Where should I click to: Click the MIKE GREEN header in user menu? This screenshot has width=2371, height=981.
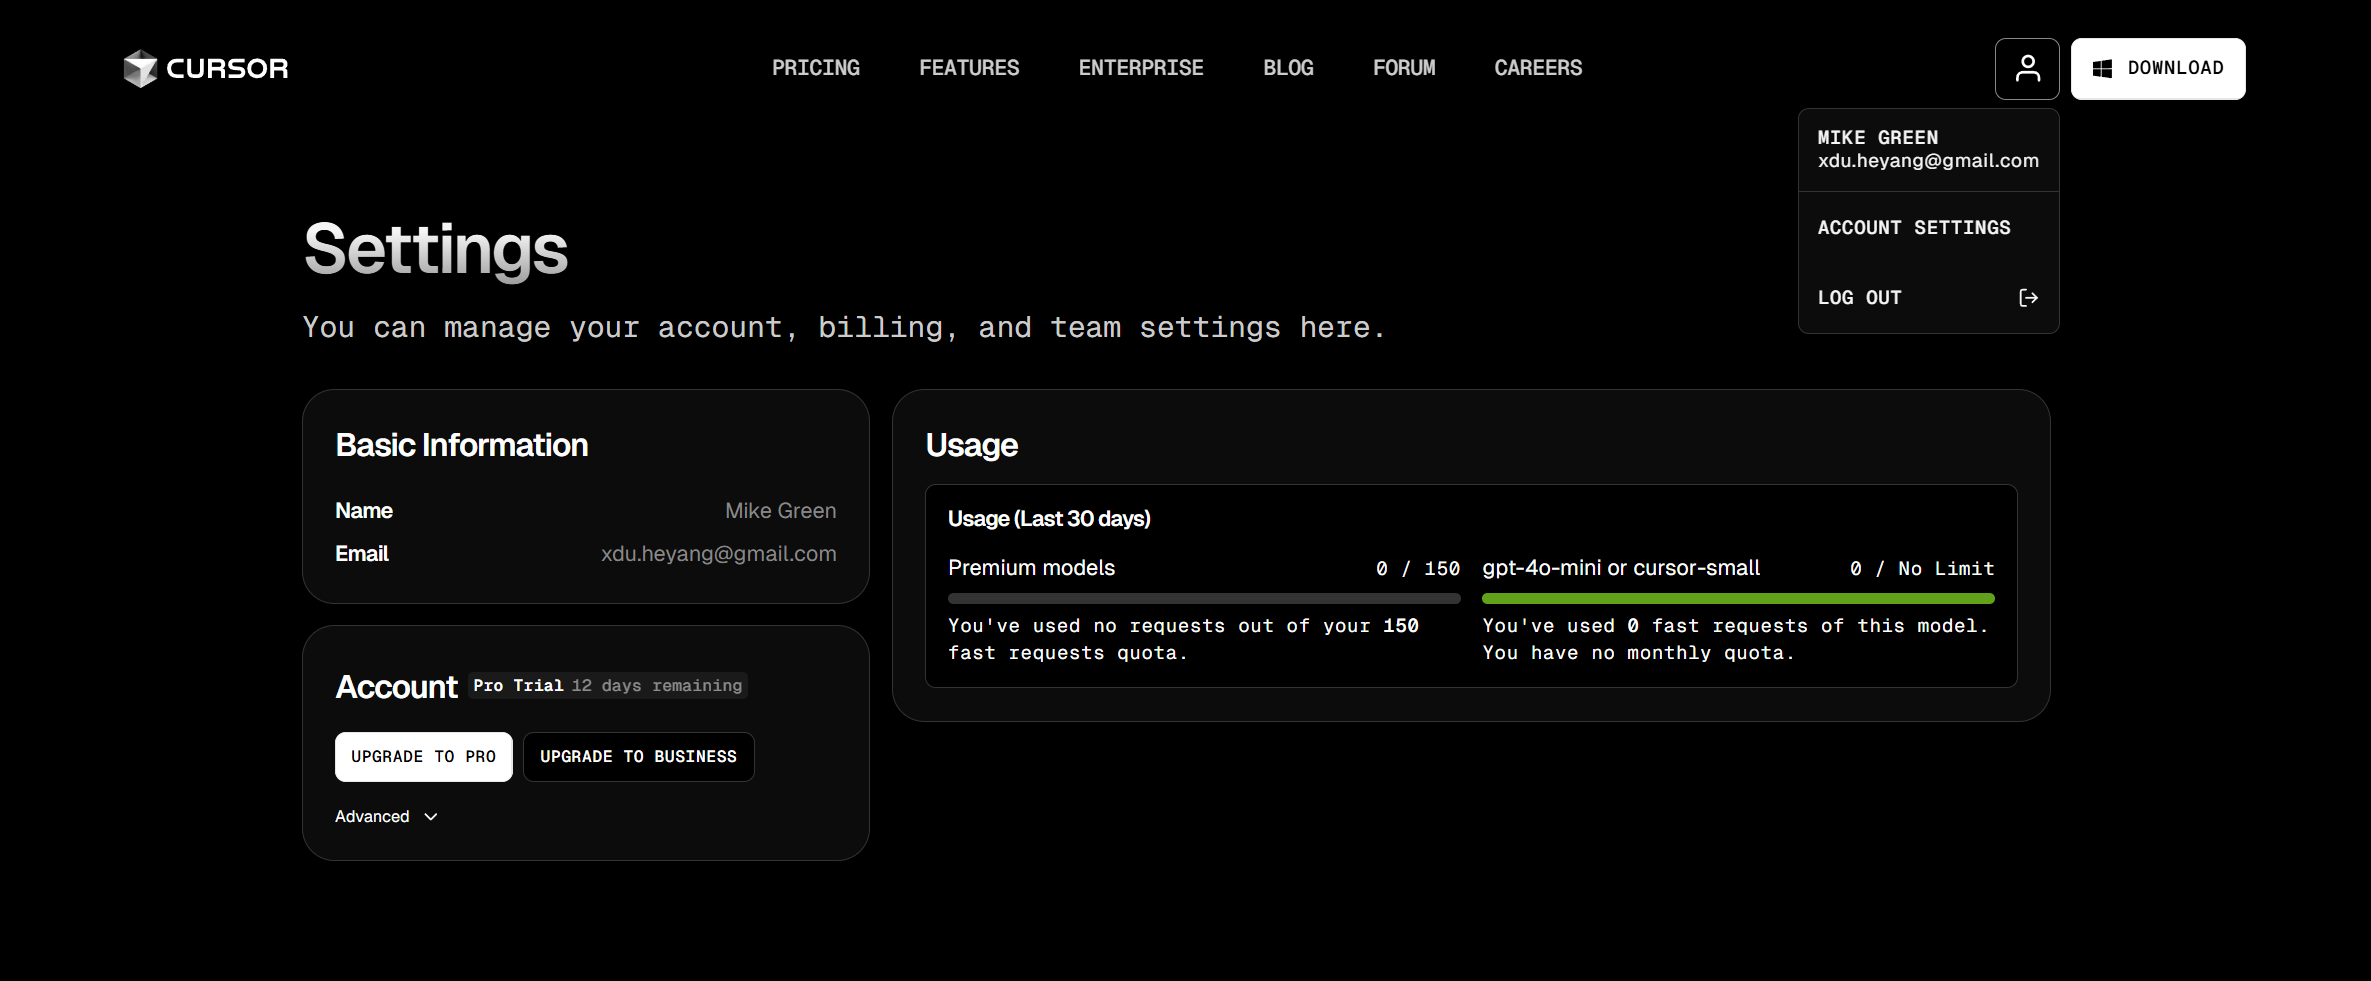point(1877,138)
